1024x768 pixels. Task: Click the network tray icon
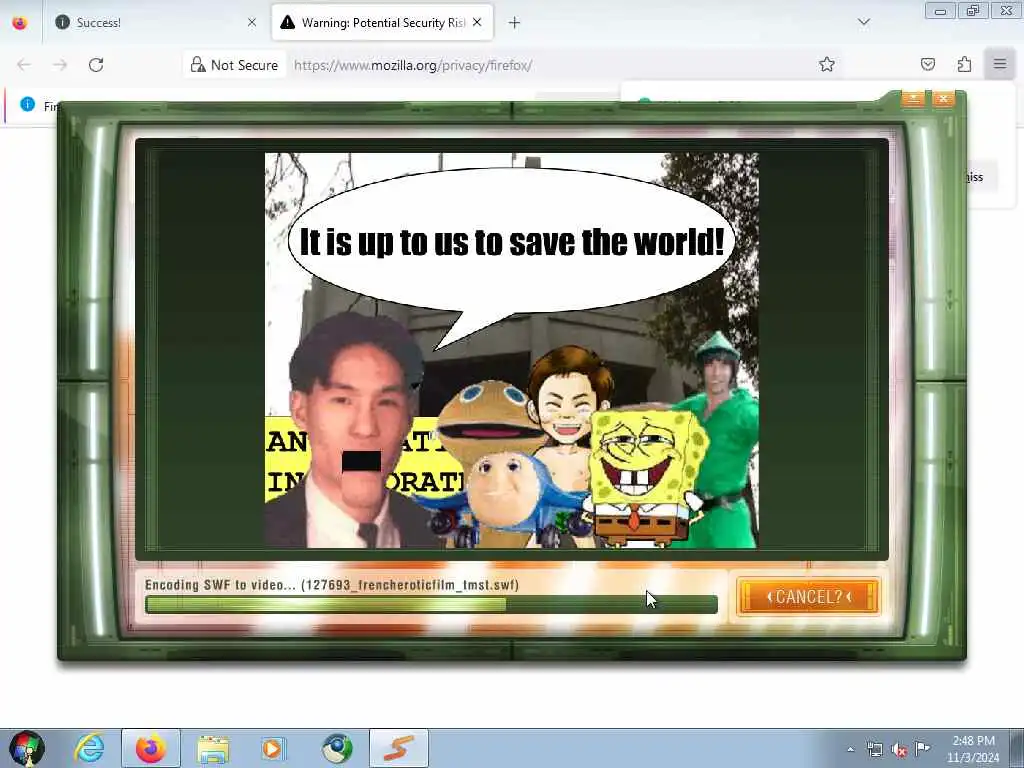874,750
